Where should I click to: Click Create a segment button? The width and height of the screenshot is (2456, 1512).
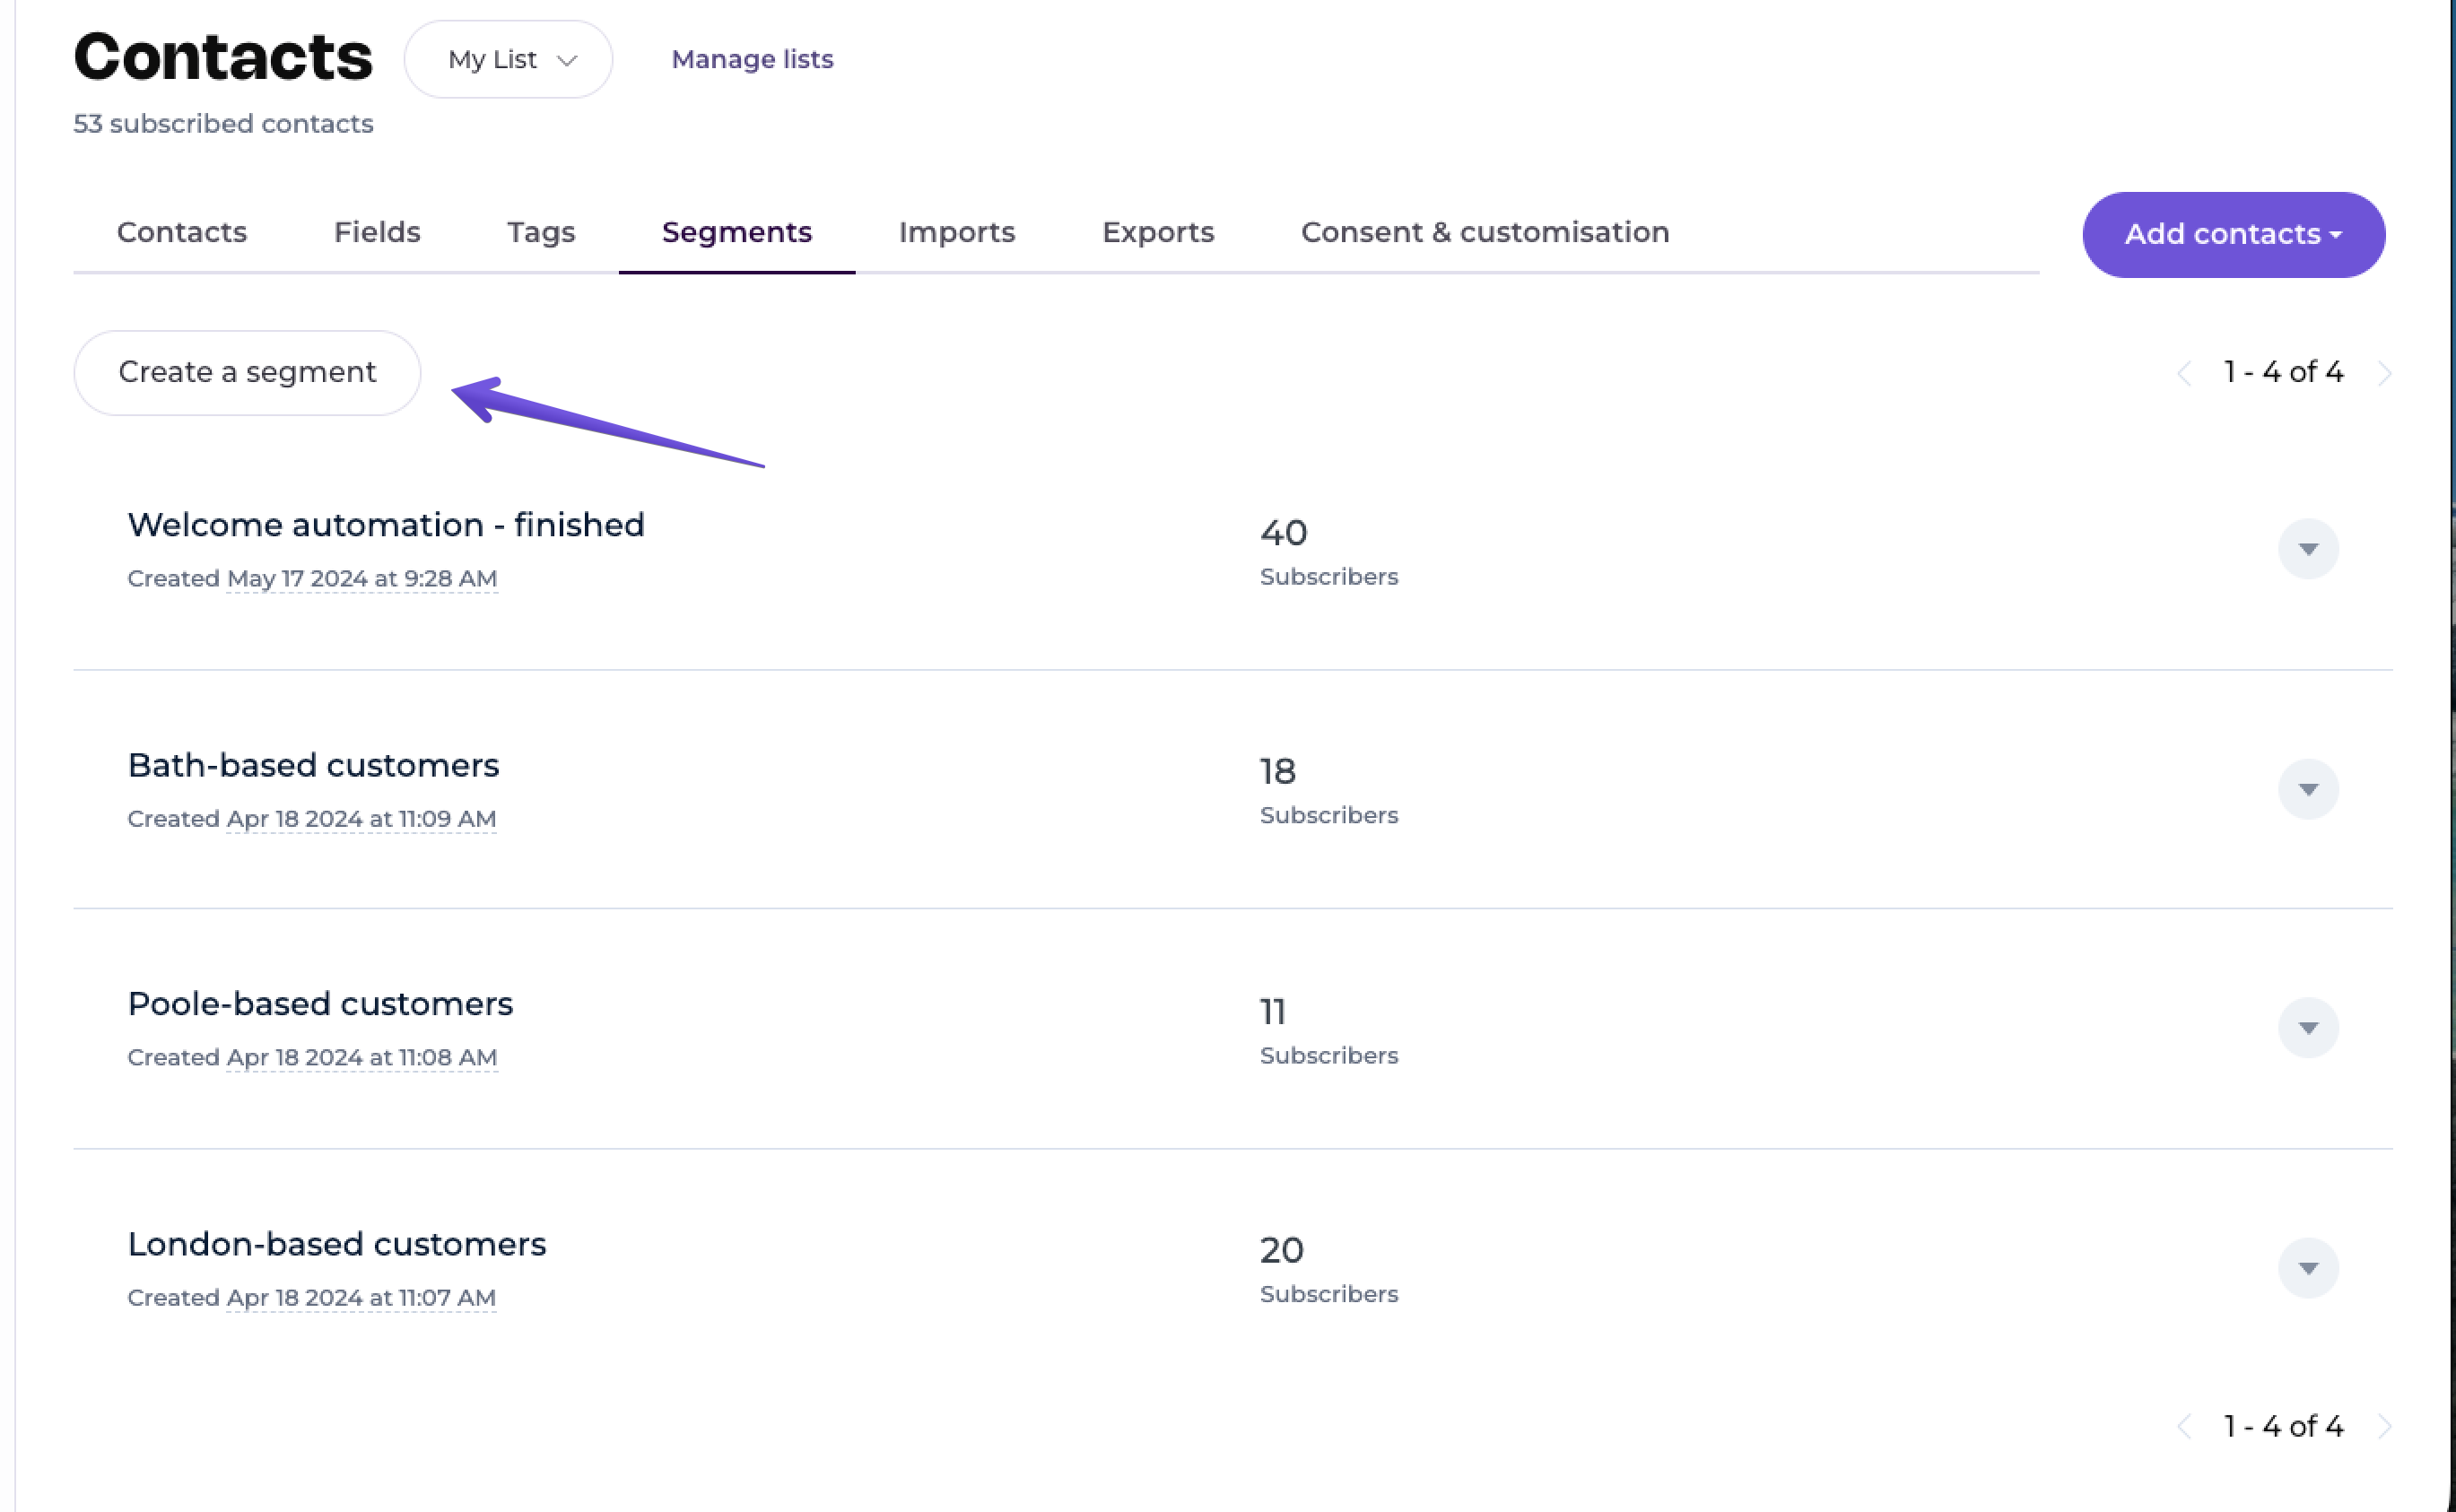(x=247, y=372)
